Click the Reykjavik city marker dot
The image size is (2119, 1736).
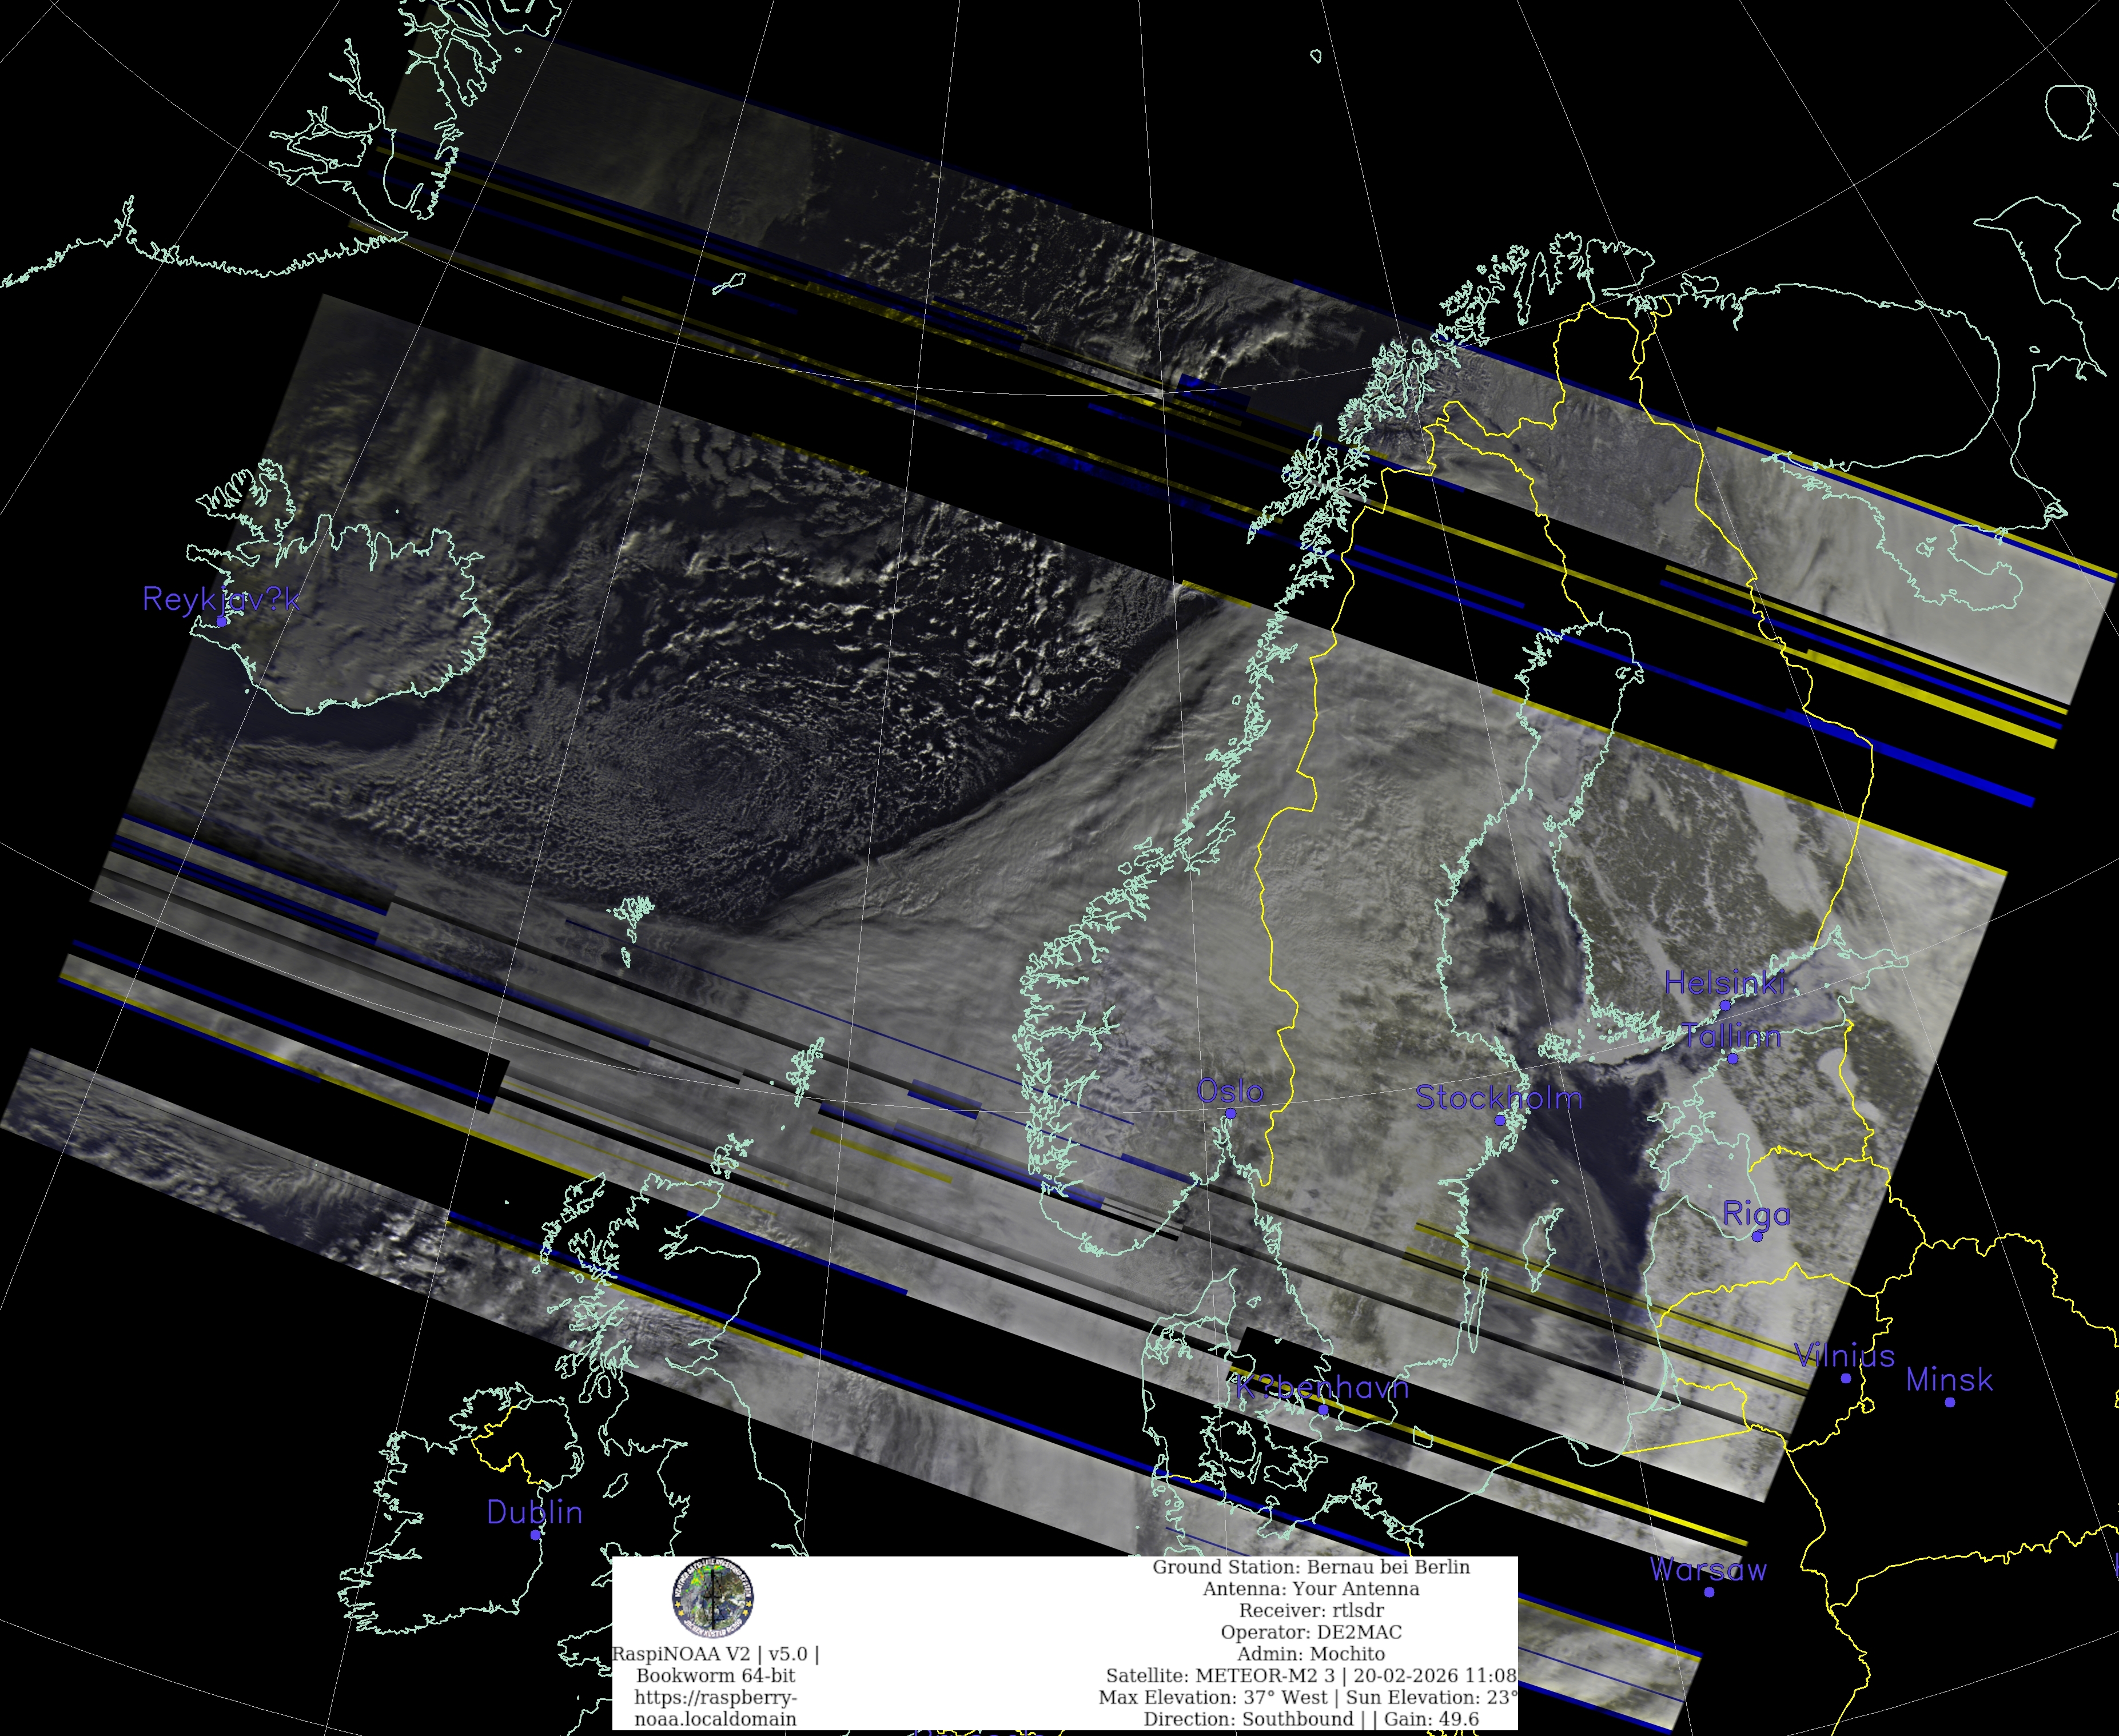coord(222,621)
